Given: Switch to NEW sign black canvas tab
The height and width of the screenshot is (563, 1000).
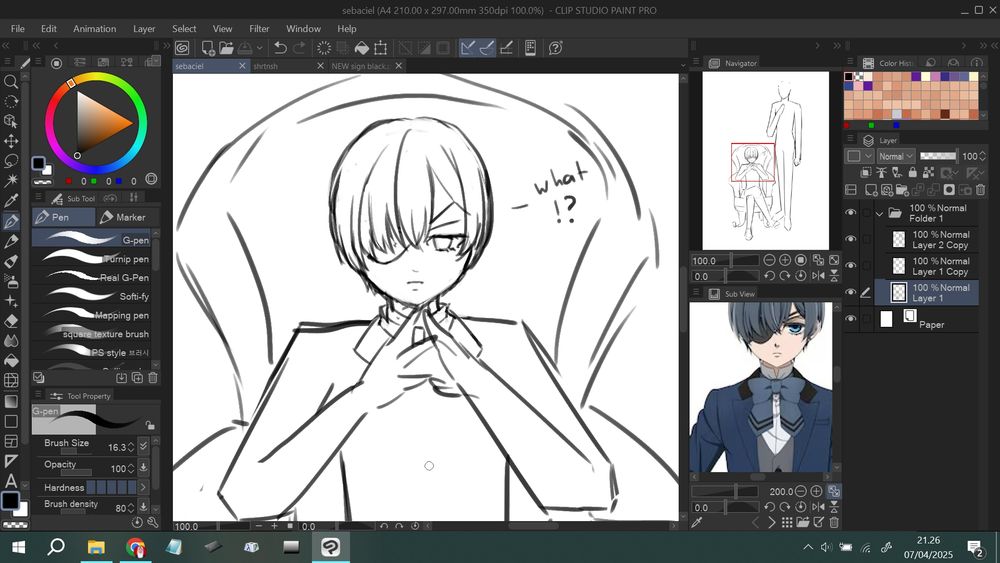Looking at the screenshot, I should [x=367, y=66].
